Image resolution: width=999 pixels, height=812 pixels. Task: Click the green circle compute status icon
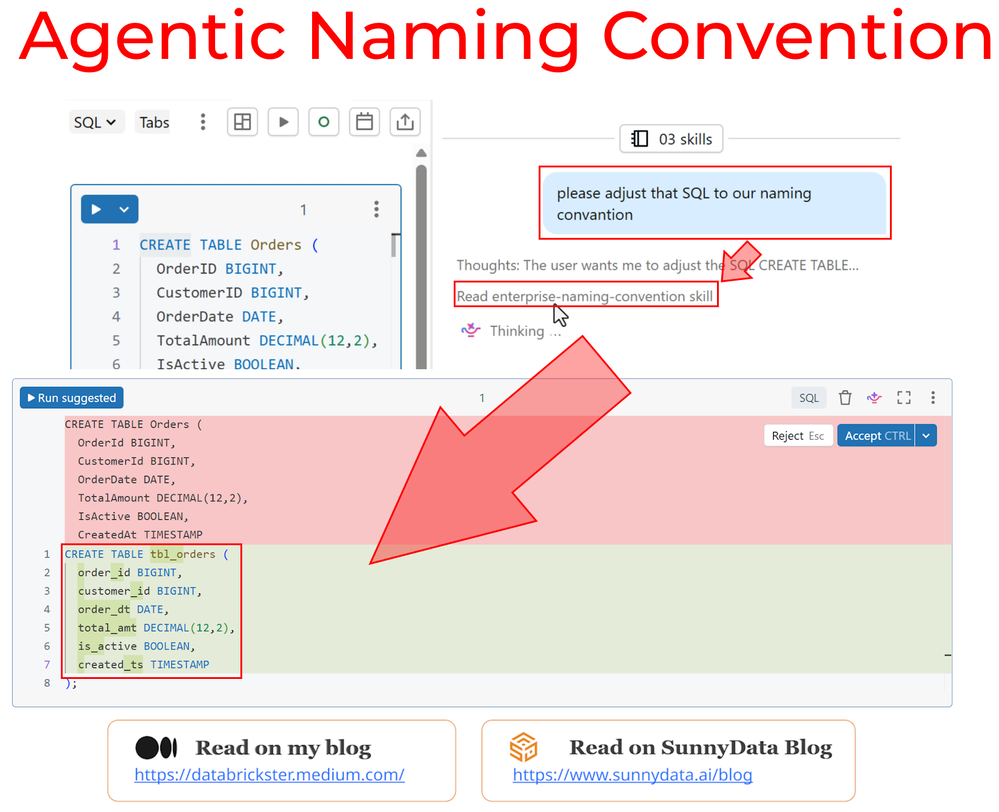tap(323, 122)
